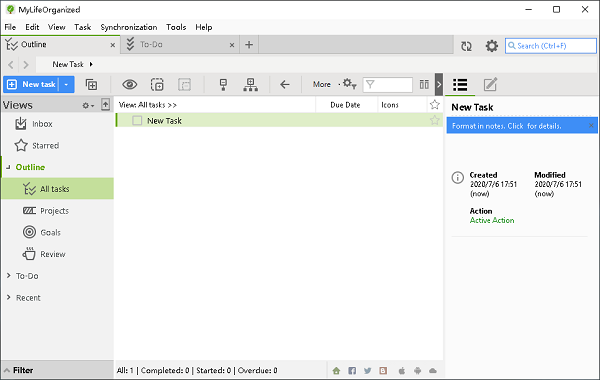Open settings gear in the tab bar

492,46
